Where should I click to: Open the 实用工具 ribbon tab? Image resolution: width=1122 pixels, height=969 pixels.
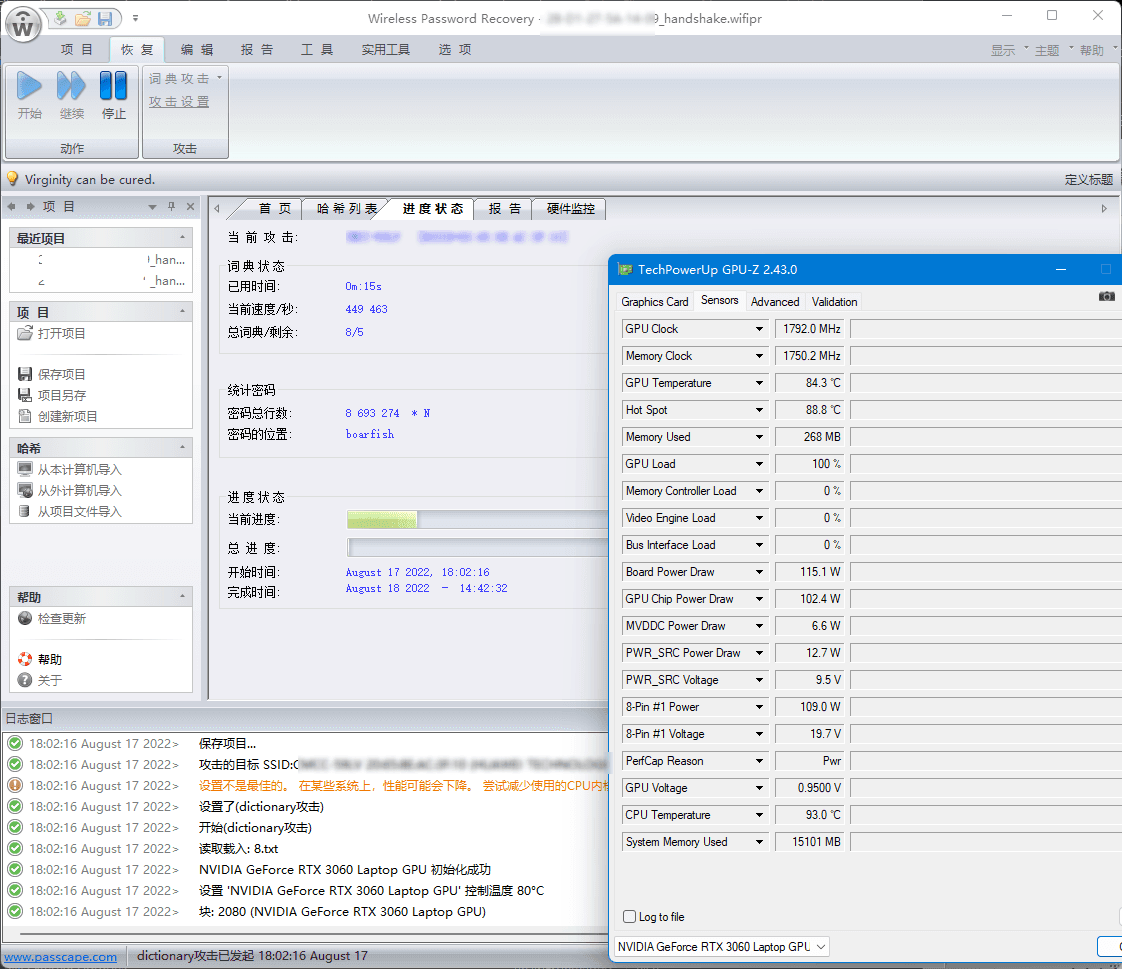[386, 49]
